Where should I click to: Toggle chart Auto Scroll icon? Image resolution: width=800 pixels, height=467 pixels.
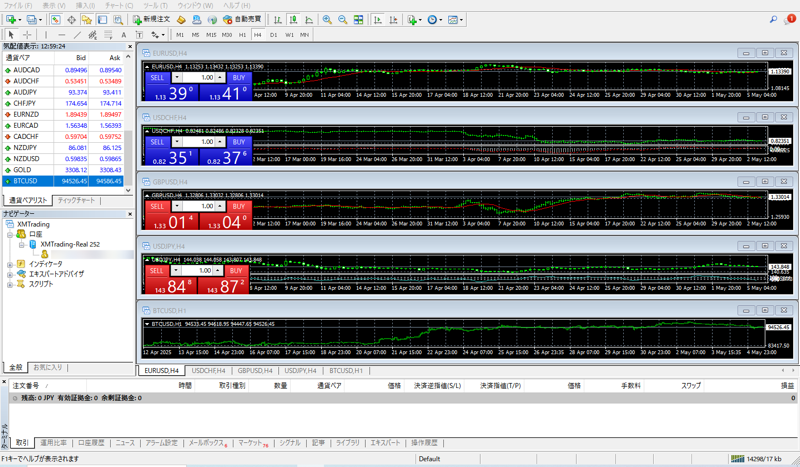pos(378,19)
